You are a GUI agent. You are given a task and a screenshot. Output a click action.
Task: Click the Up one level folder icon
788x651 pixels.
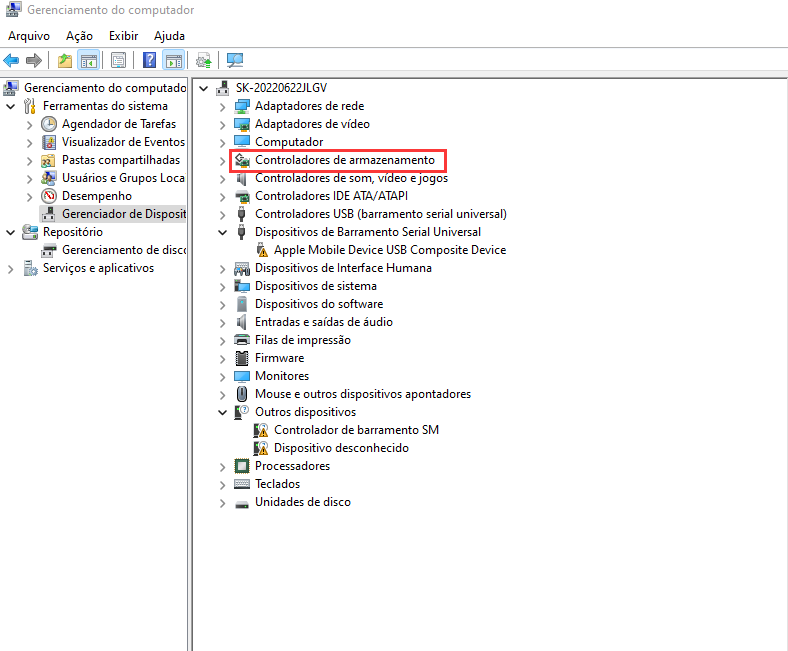point(64,61)
